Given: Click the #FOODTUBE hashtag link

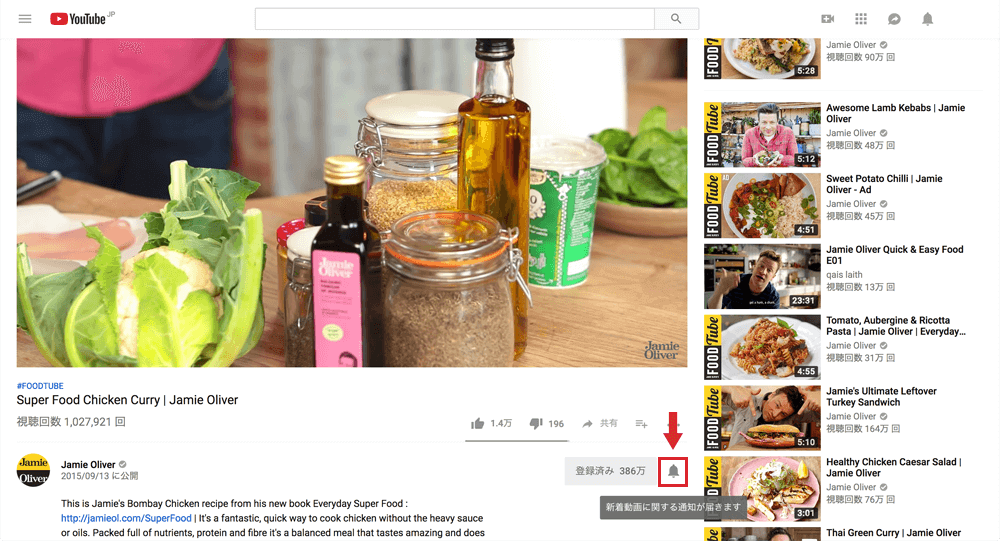Looking at the screenshot, I should [x=40, y=386].
